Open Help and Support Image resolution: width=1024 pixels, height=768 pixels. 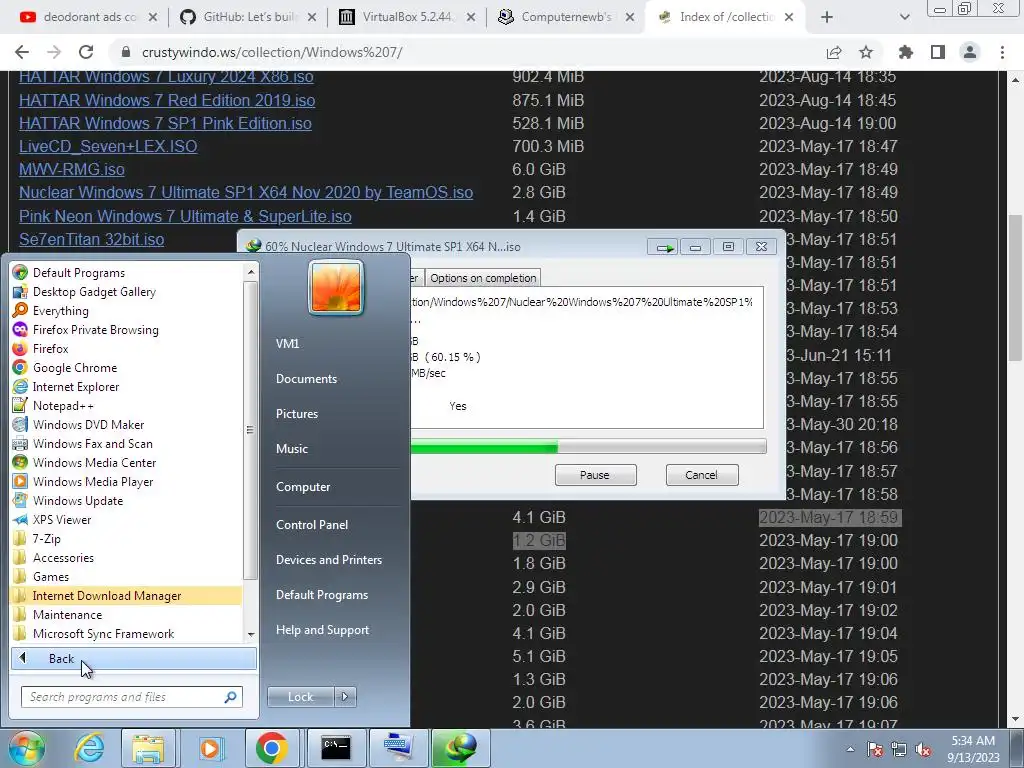point(322,630)
